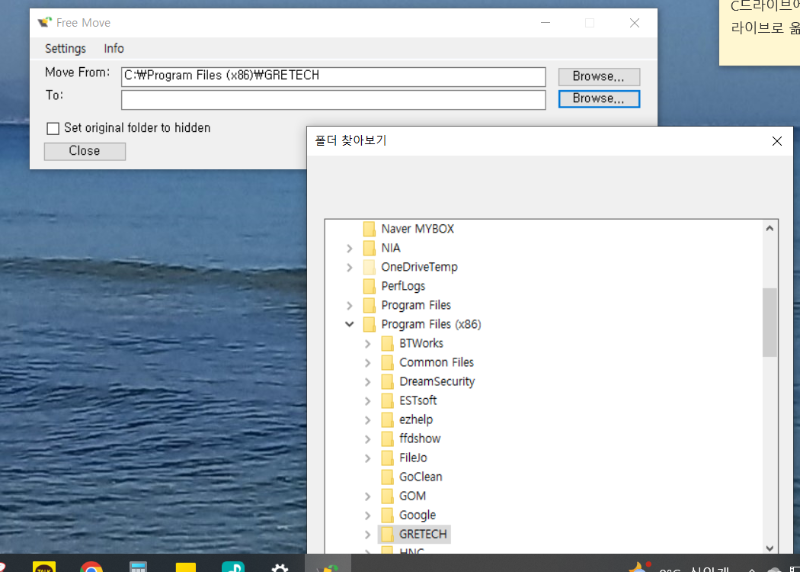Select the GRETECH folder
Screen dimensions: 800x572
[x=423, y=534]
